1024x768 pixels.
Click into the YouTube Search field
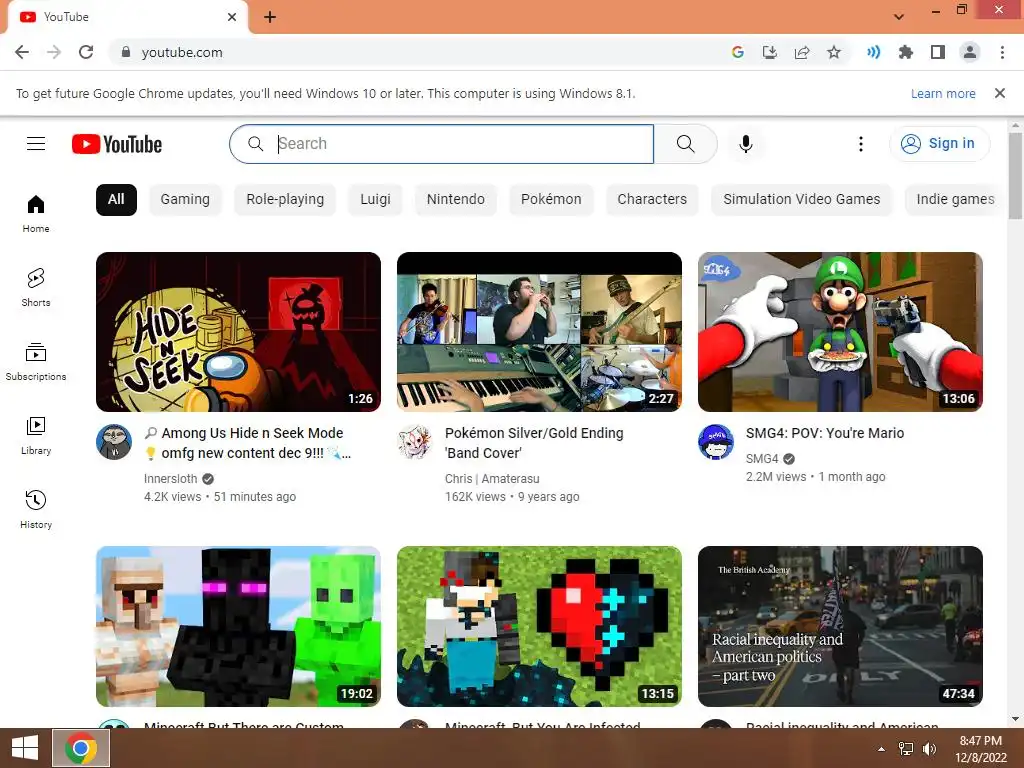[441, 144]
